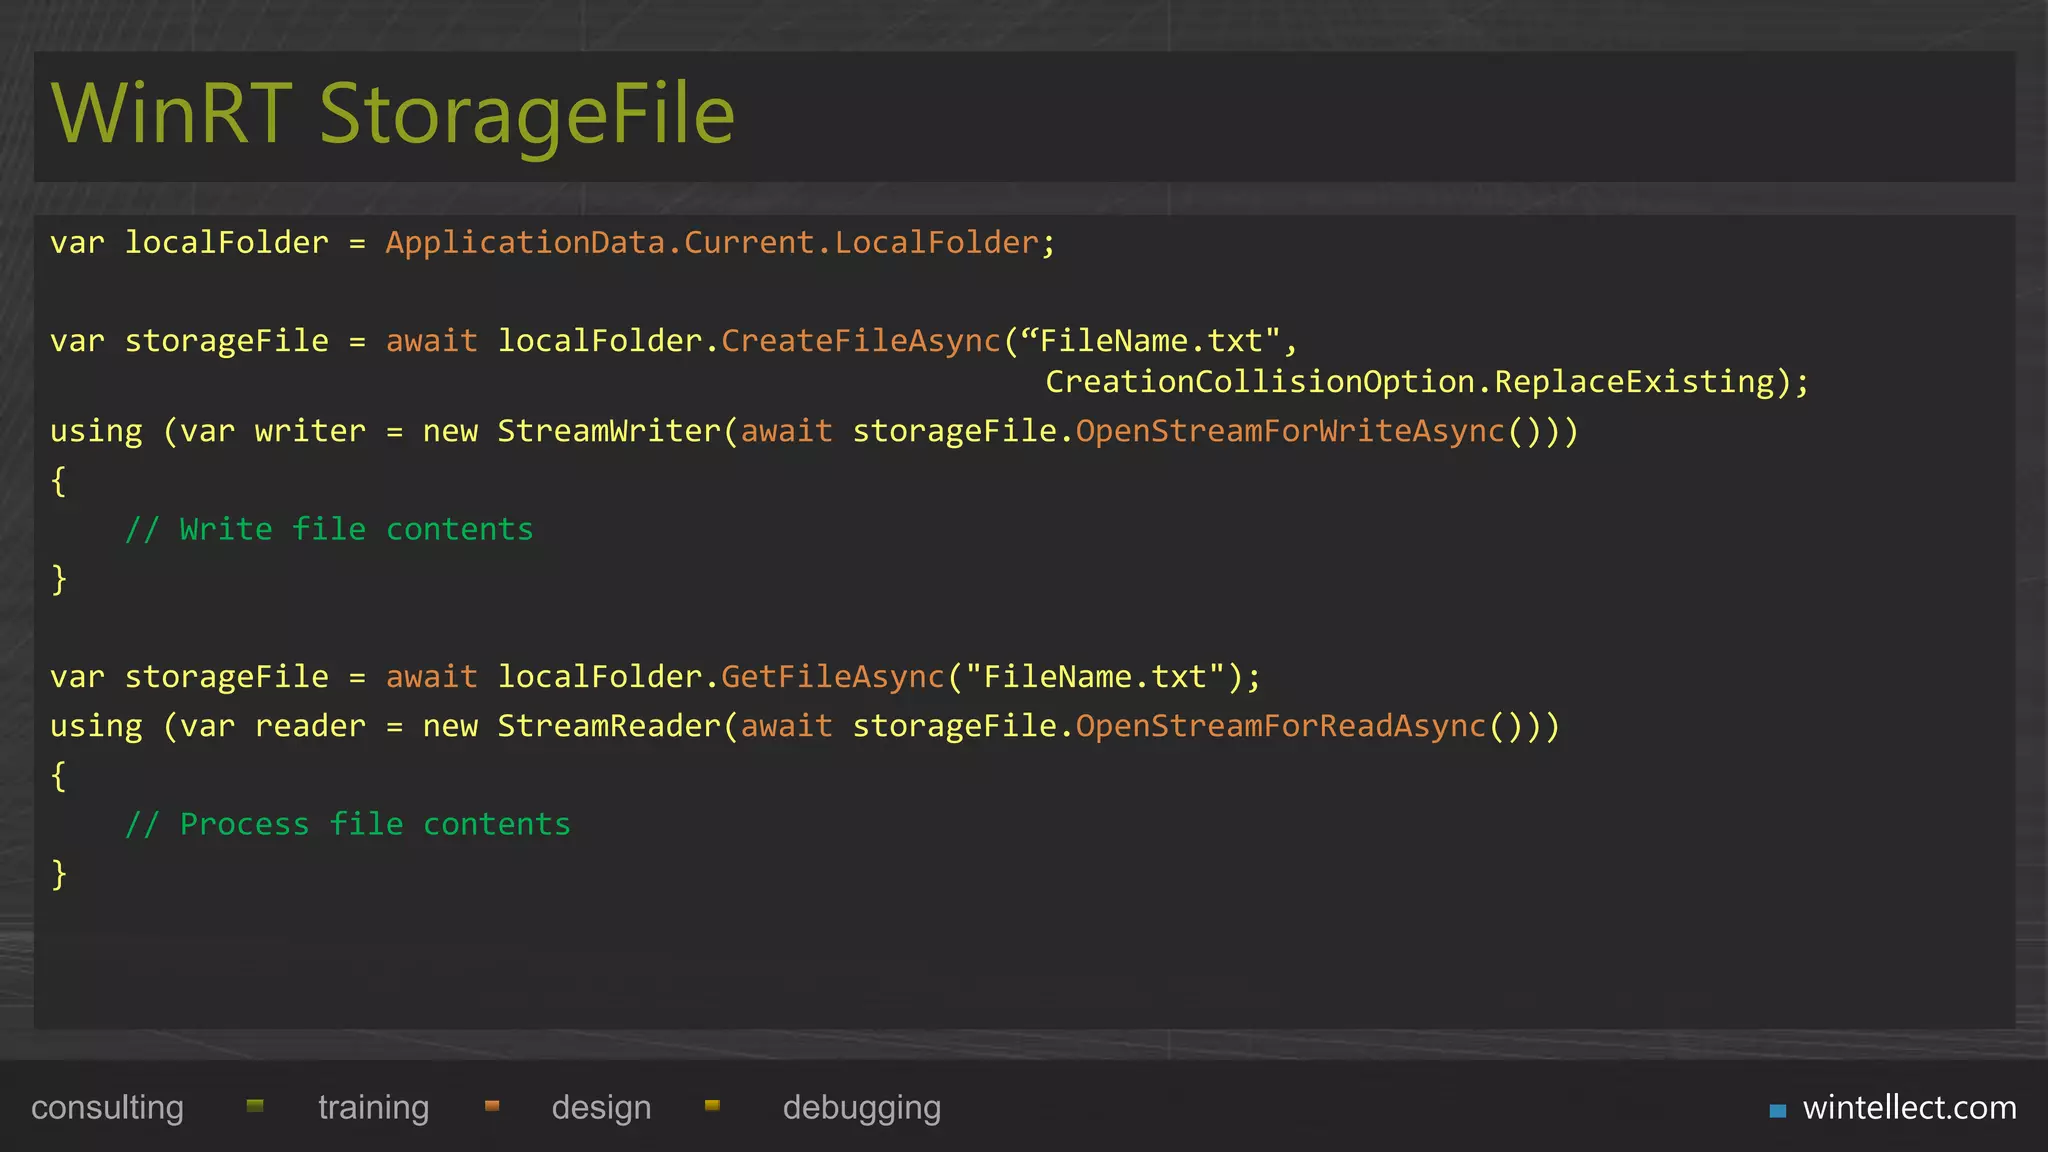This screenshot has width=2048, height=1152.
Task: Click the blue square before wintellect.com
Action: 1777,1110
